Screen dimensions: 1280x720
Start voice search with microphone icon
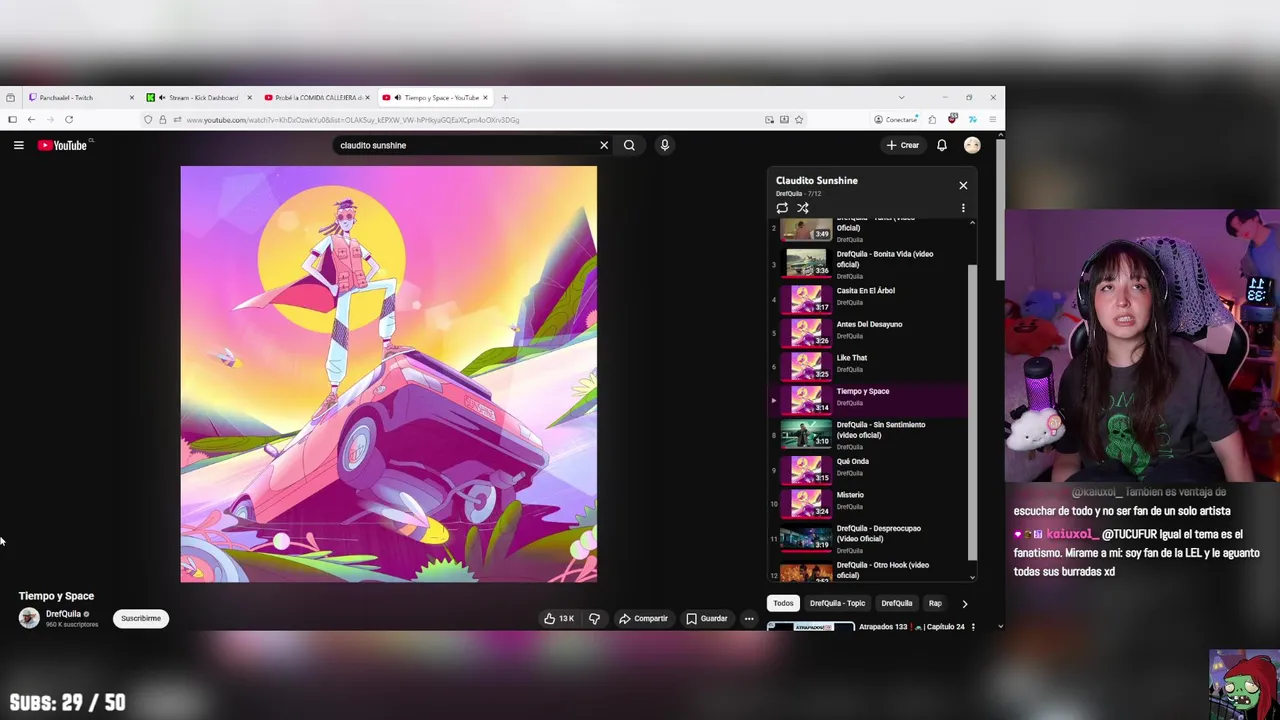coord(664,145)
